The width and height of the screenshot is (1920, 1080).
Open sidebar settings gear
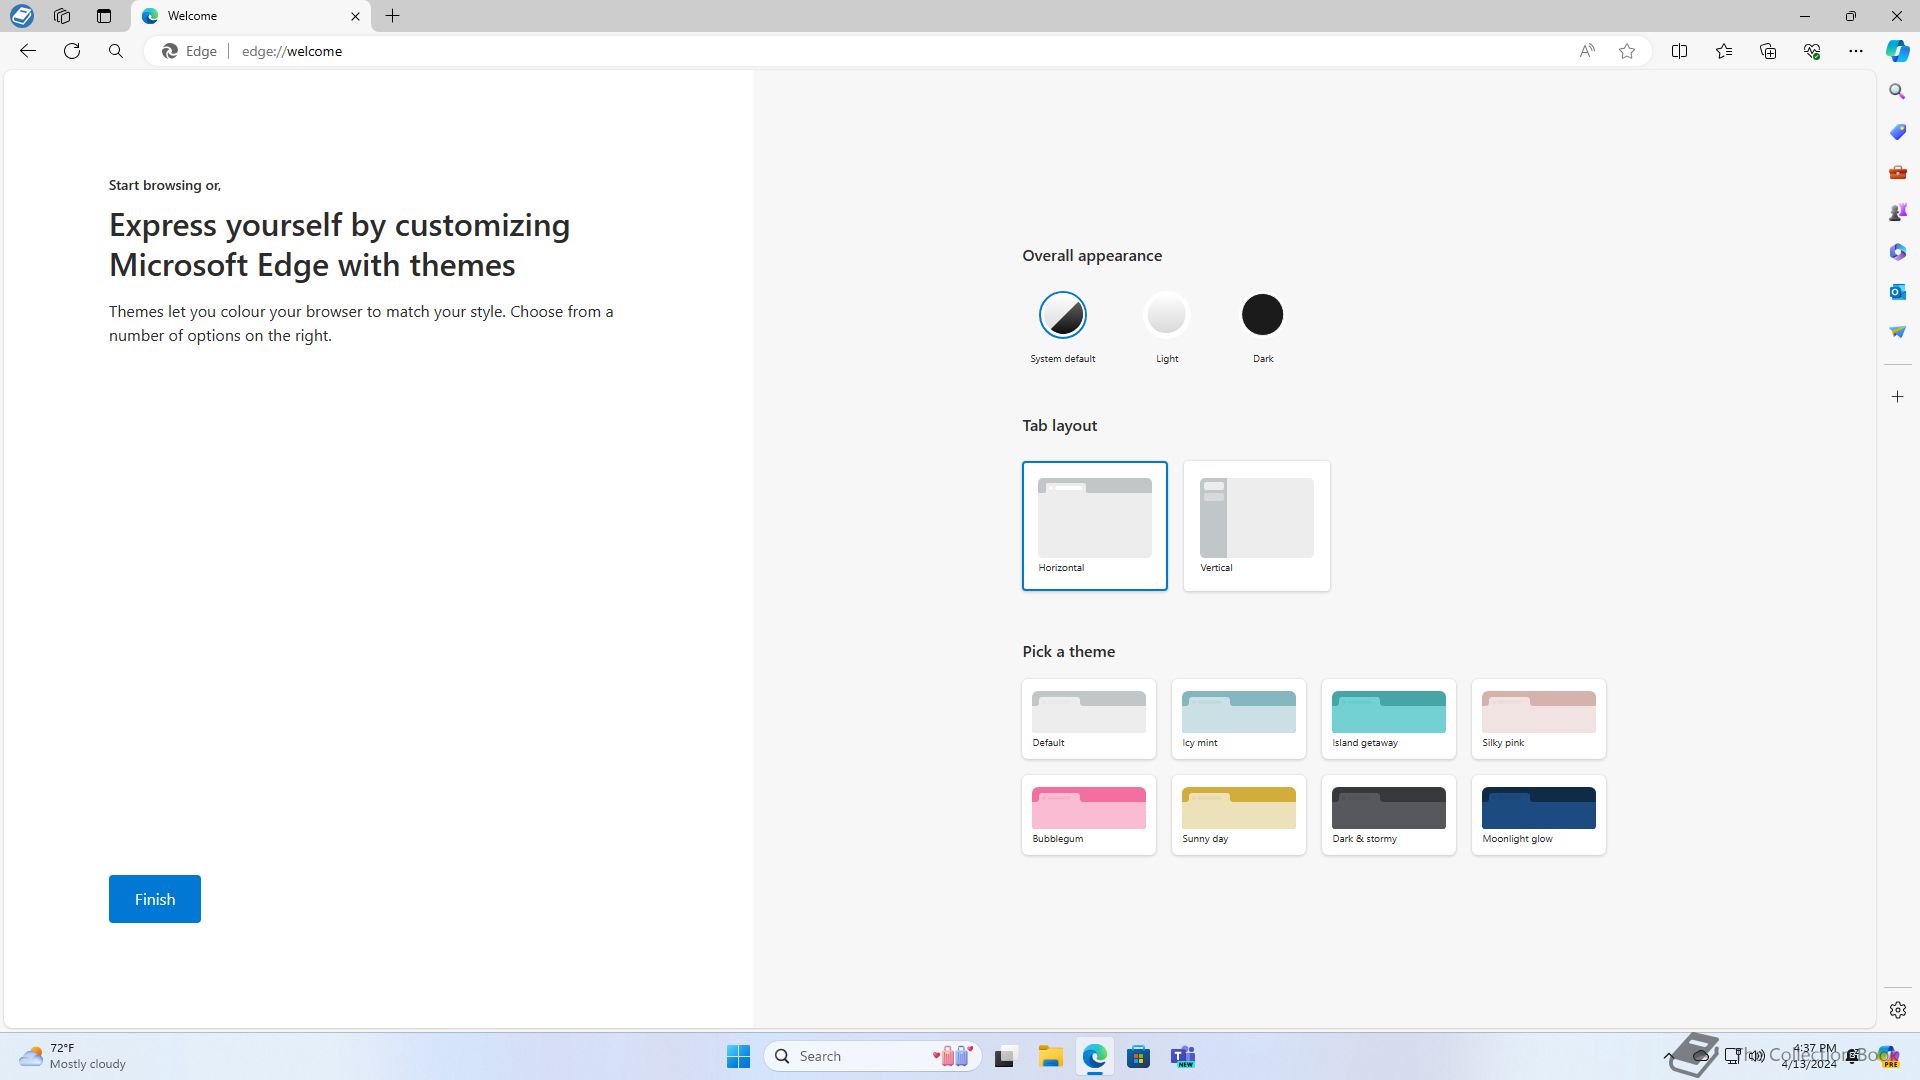pyautogui.click(x=1897, y=1010)
